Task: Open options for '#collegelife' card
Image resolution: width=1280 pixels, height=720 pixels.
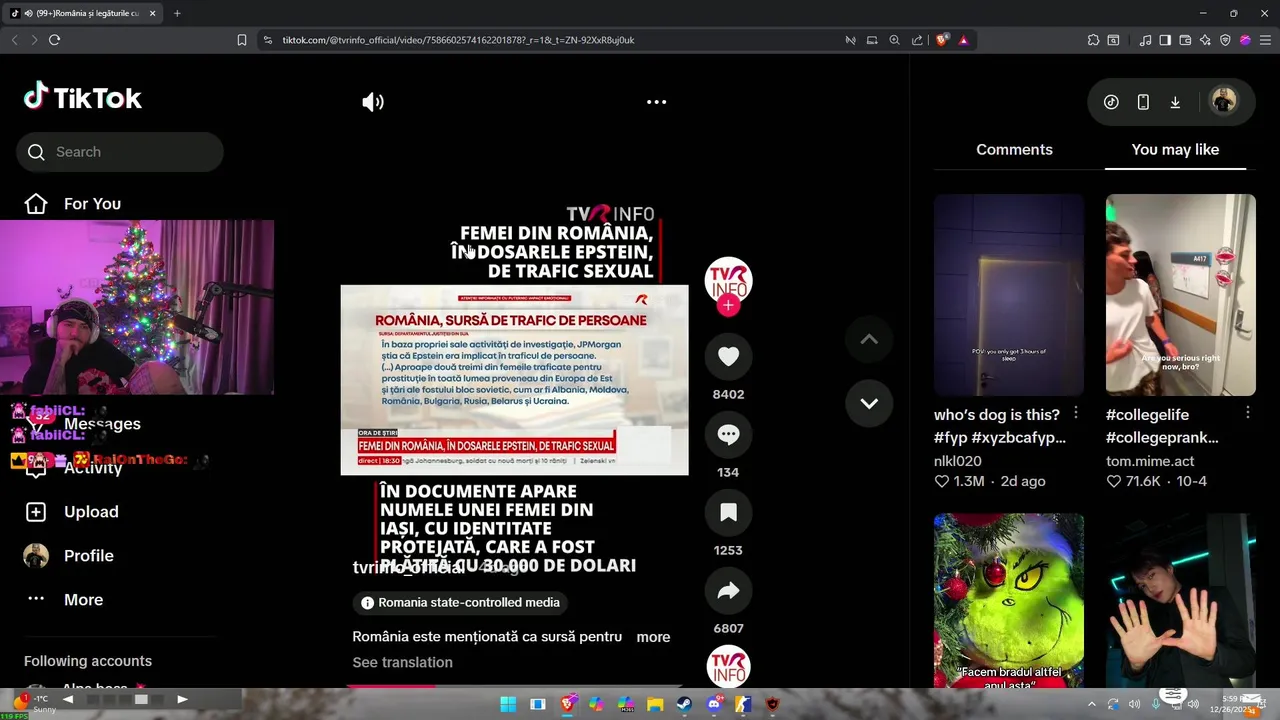Action: 1248,413
